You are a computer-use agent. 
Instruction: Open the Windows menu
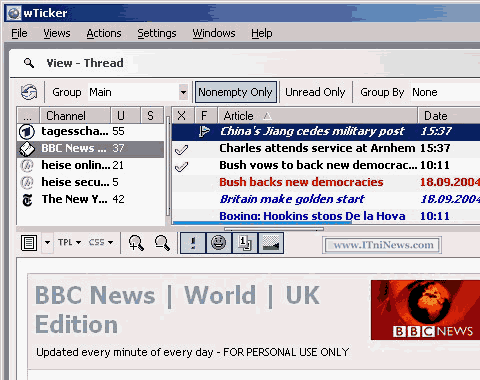[214, 33]
